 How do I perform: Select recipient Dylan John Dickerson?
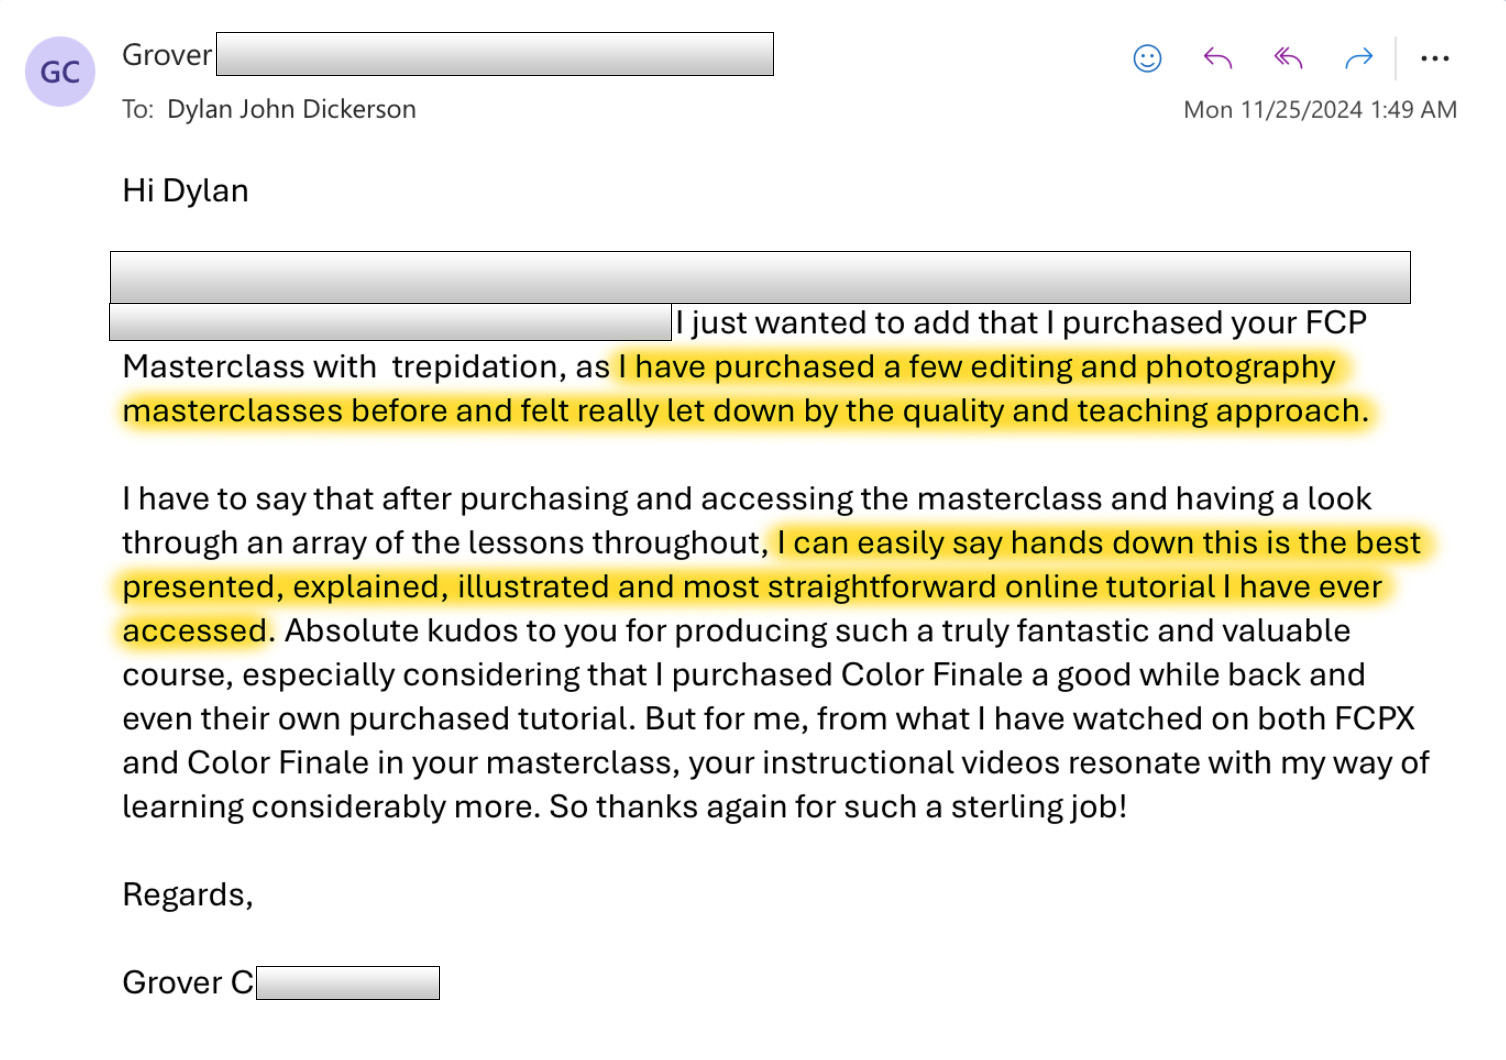pos(291,109)
